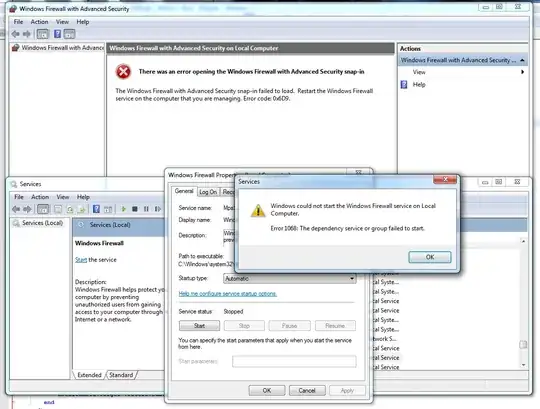This screenshot has height=409, width=540.
Task: Click Windows Firewall with Advanced Security actions header
Action: (463, 60)
